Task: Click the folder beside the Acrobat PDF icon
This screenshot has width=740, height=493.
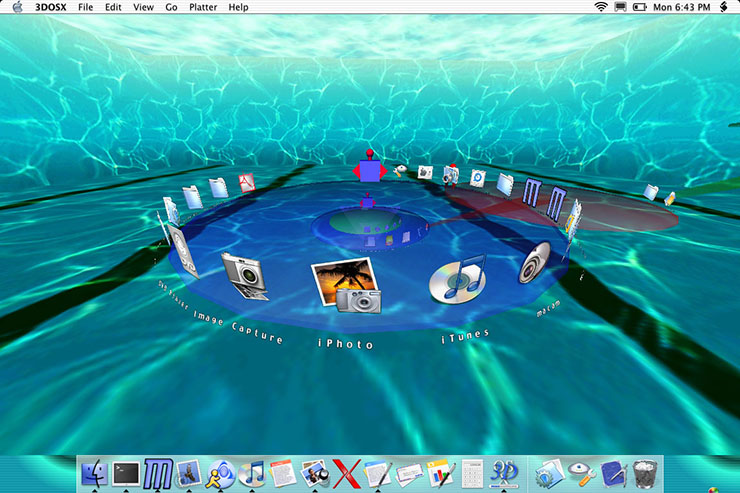Action: (x=219, y=187)
